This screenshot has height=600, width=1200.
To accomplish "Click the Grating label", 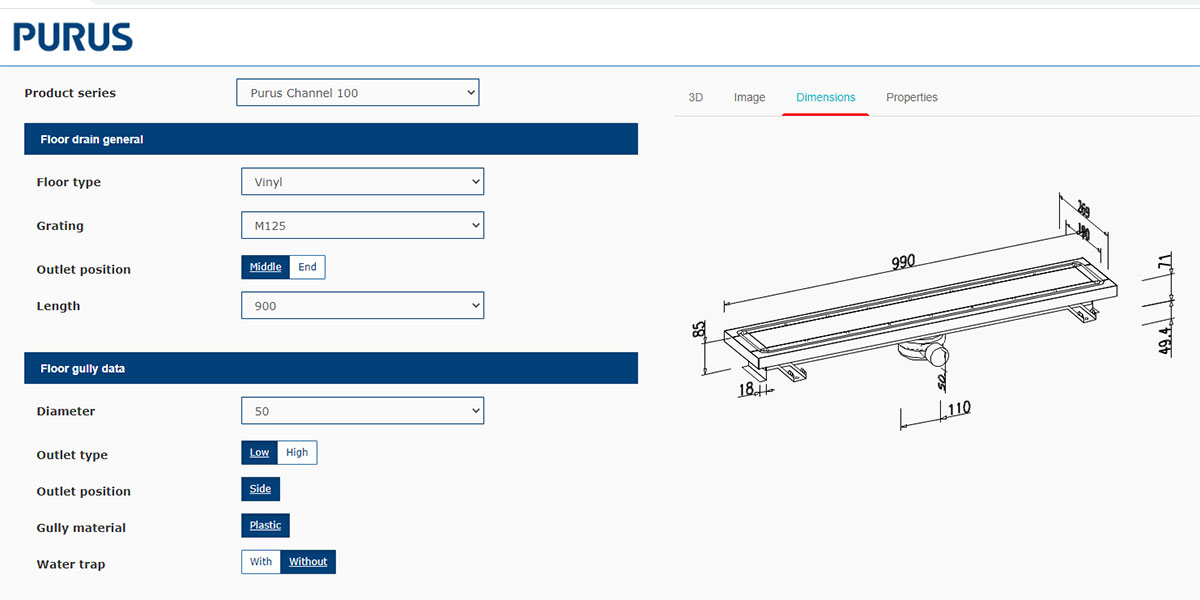I will coord(60,226).
